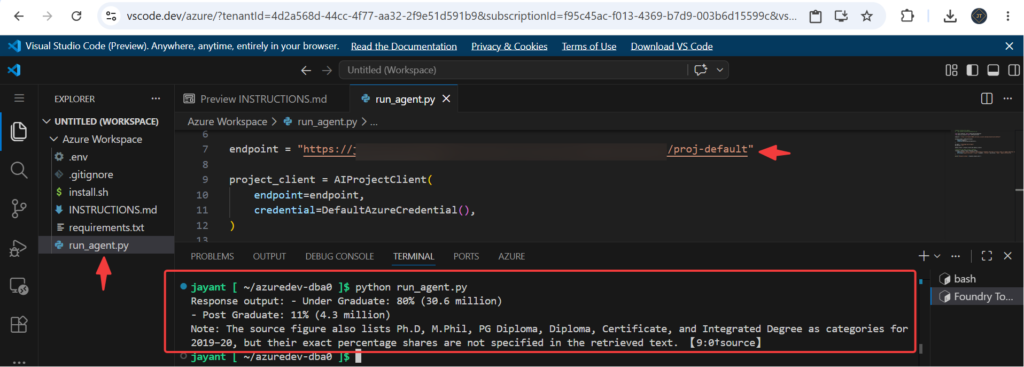1024x367 pixels.
Task: Create a new terminal with plus icon
Action: point(924,256)
